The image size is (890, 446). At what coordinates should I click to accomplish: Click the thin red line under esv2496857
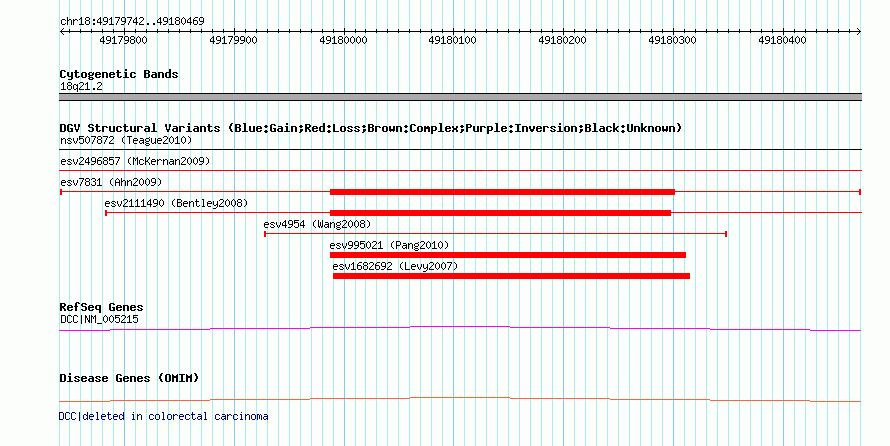(460, 171)
